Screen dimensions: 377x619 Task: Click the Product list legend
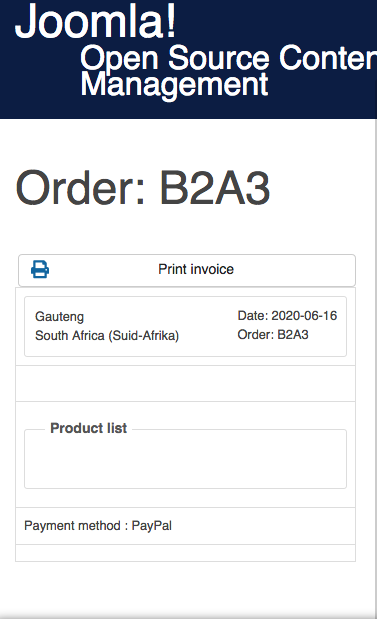tap(88, 428)
